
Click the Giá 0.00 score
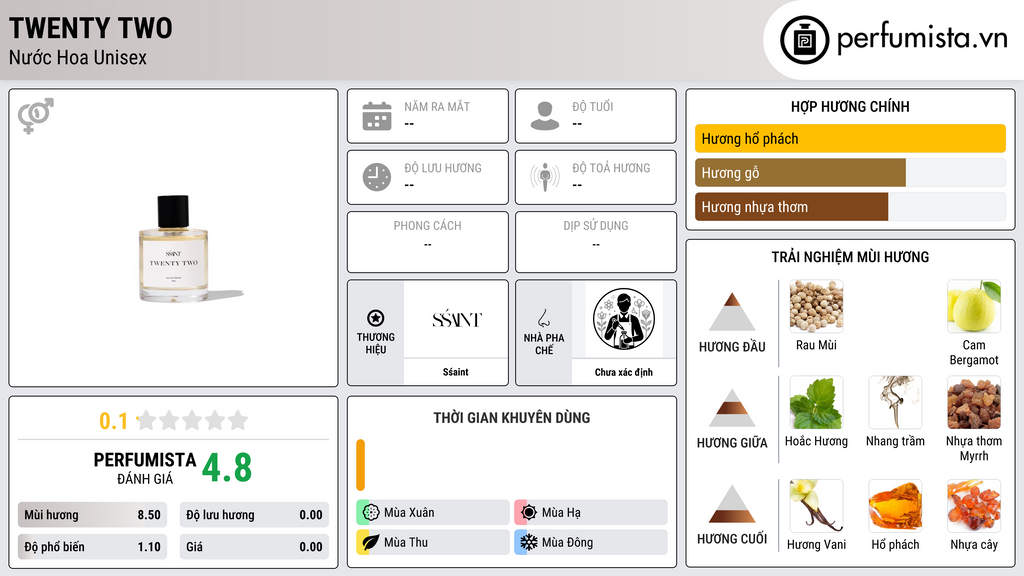pos(254,547)
